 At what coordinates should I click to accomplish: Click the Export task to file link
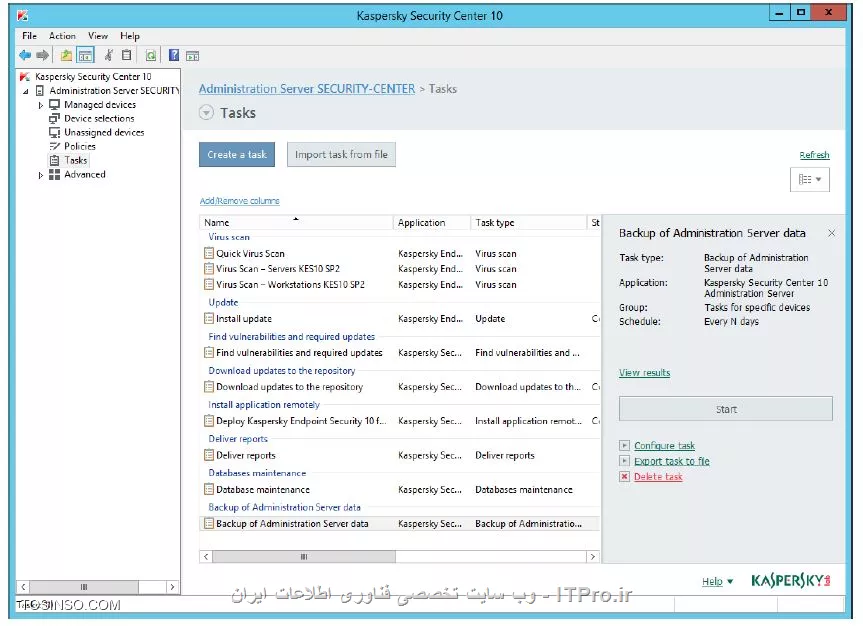[671, 461]
